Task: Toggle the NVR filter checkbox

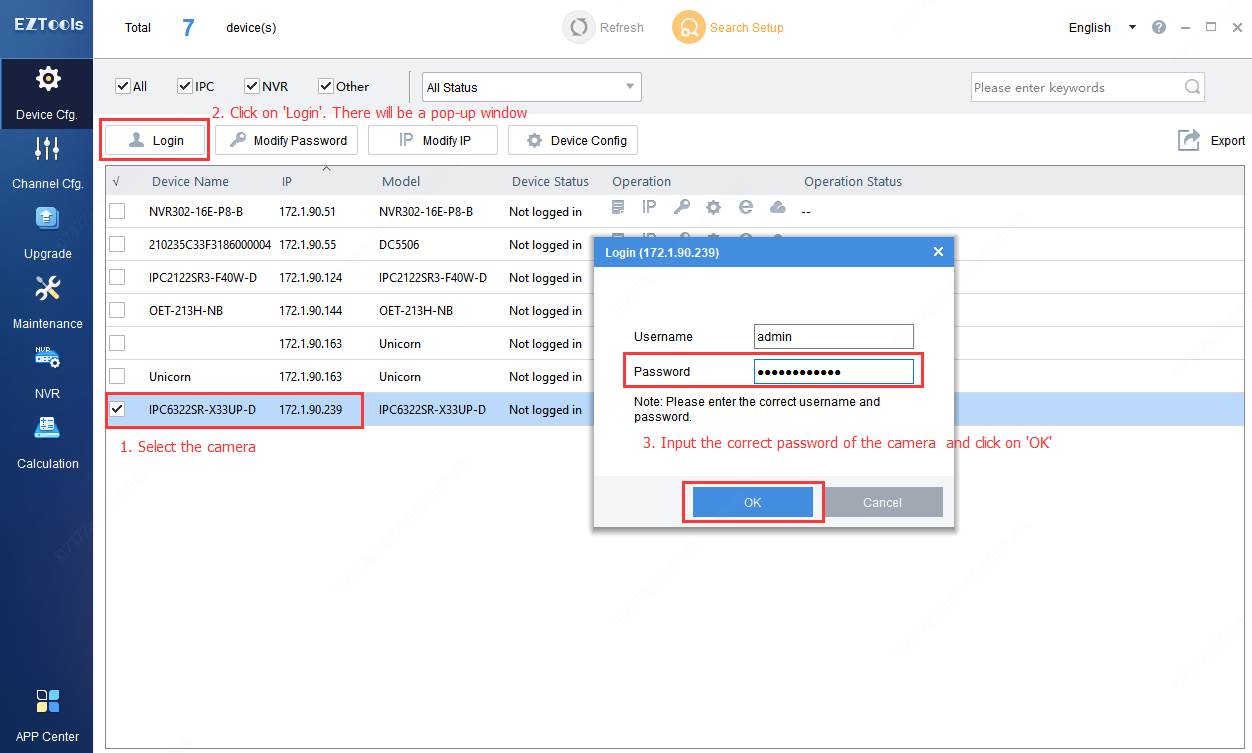Action: point(252,86)
